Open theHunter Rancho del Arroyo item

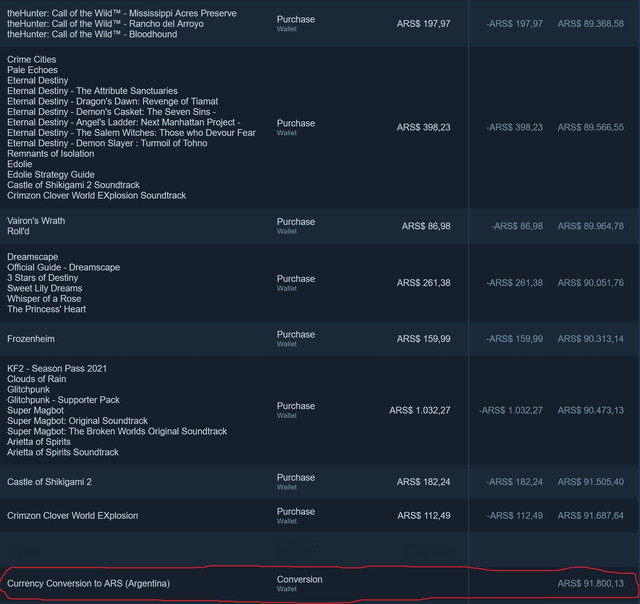(x=105, y=24)
